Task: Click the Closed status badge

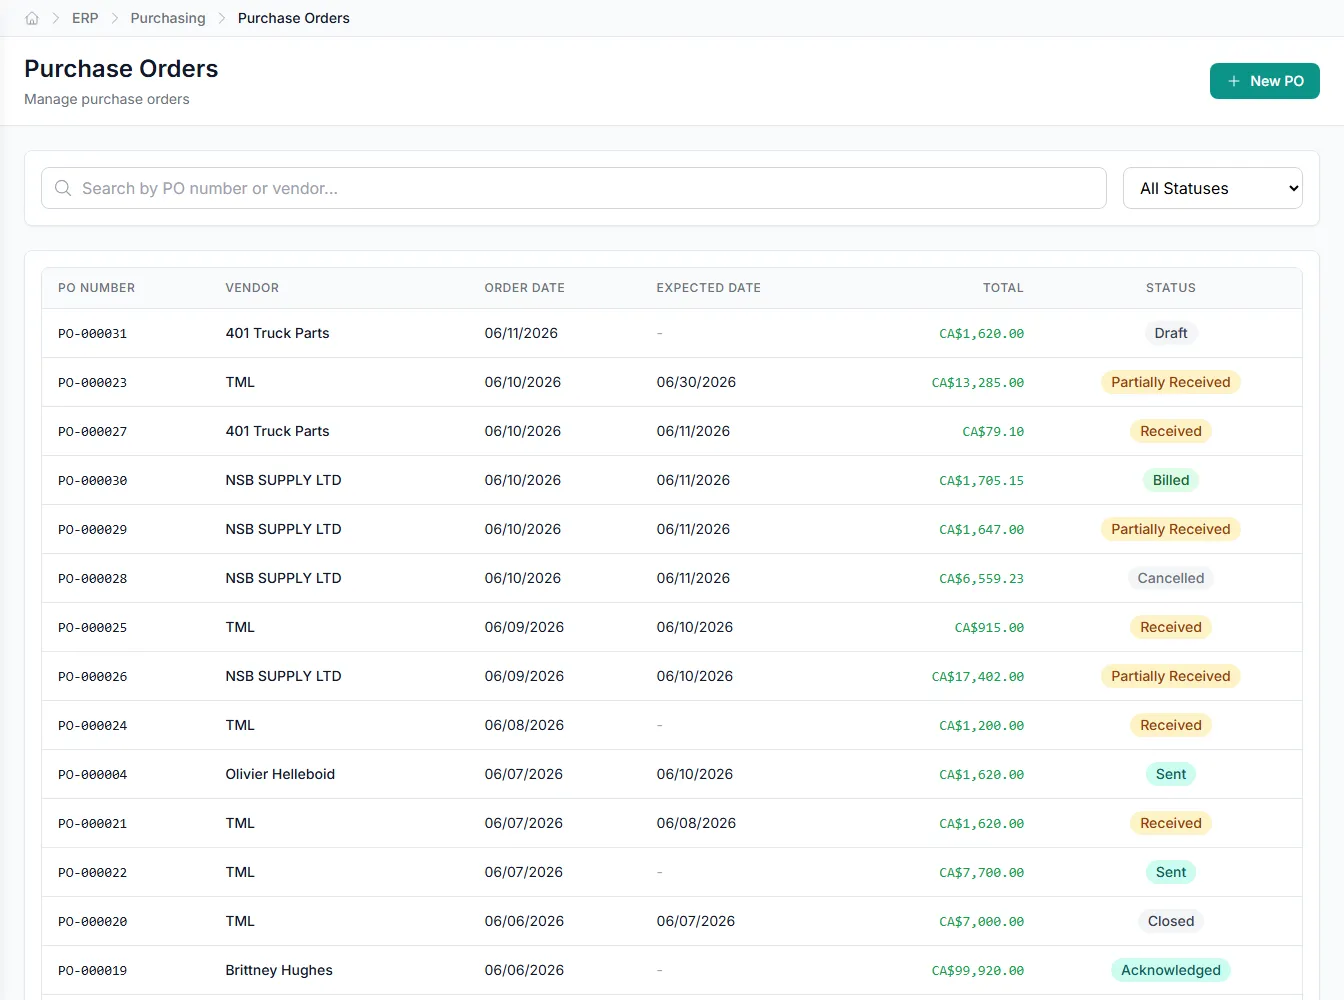Action: pos(1171,921)
